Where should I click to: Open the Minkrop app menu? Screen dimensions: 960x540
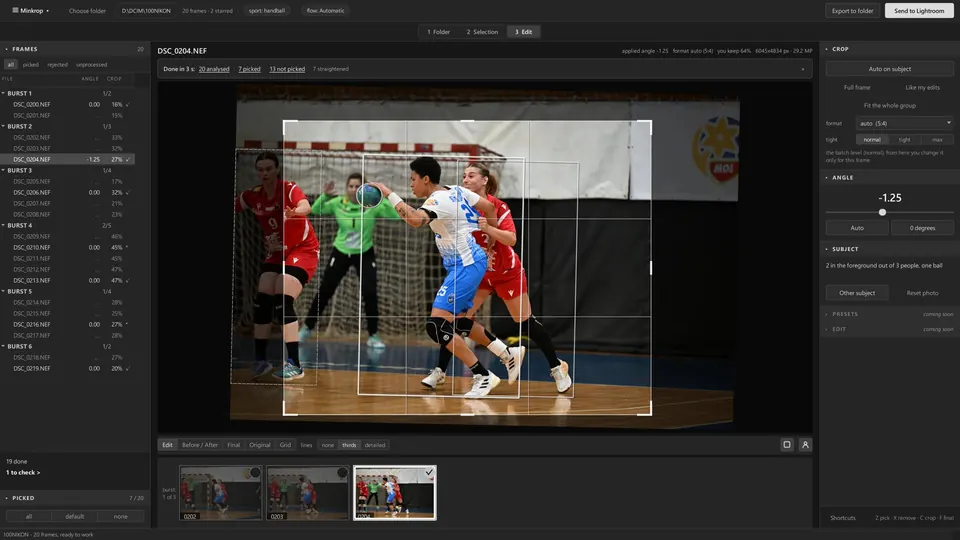point(31,10)
